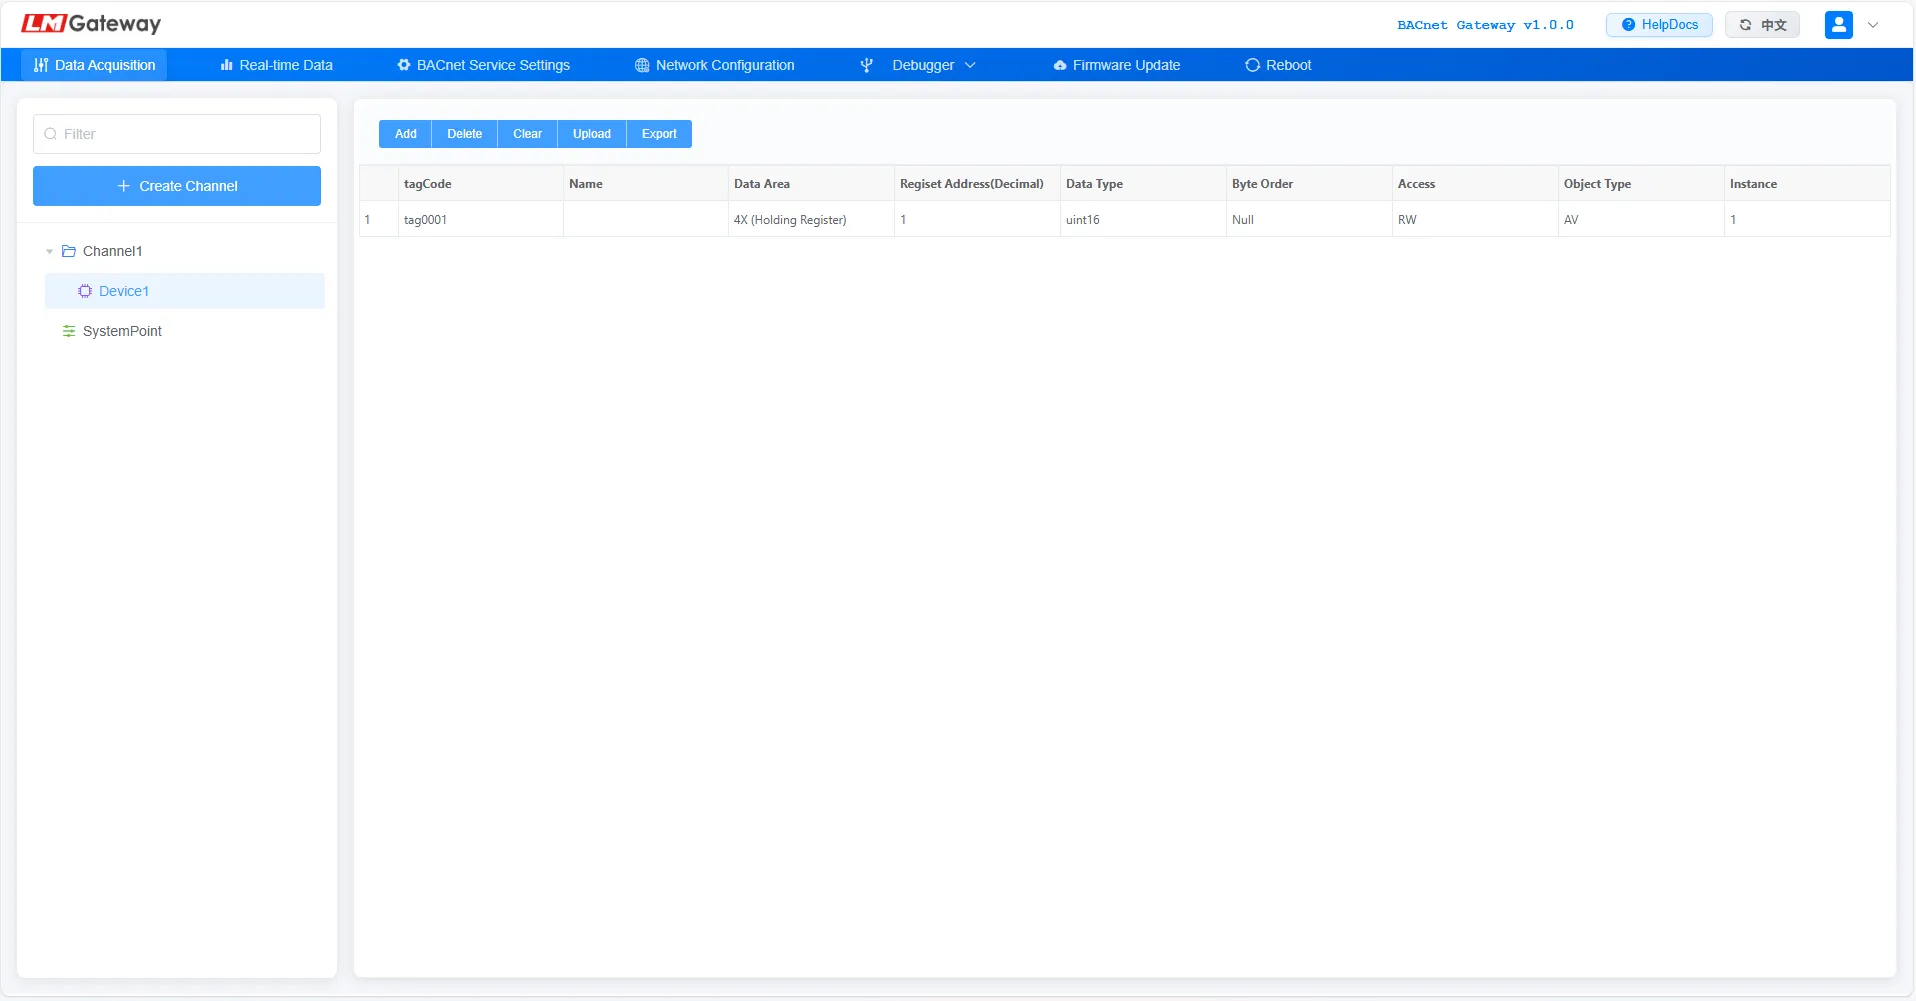Collapse the Channel1 tree arrow
The image size is (1916, 1001).
[49, 251]
